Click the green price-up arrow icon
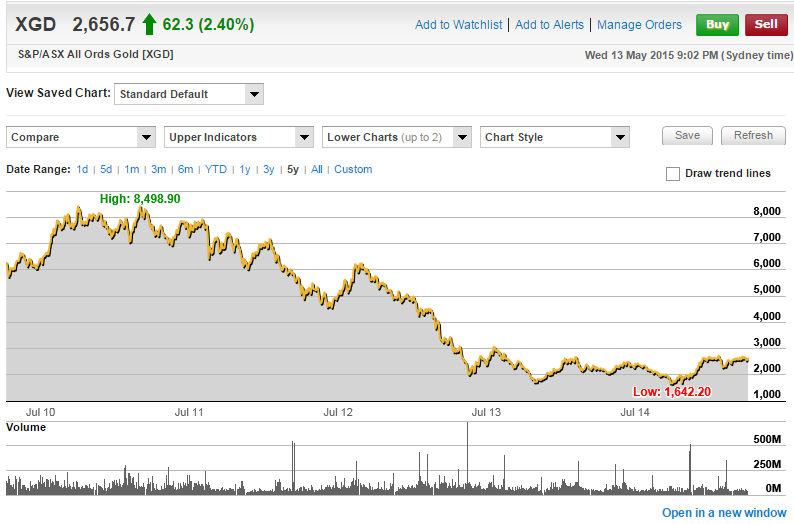 coord(149,23)
